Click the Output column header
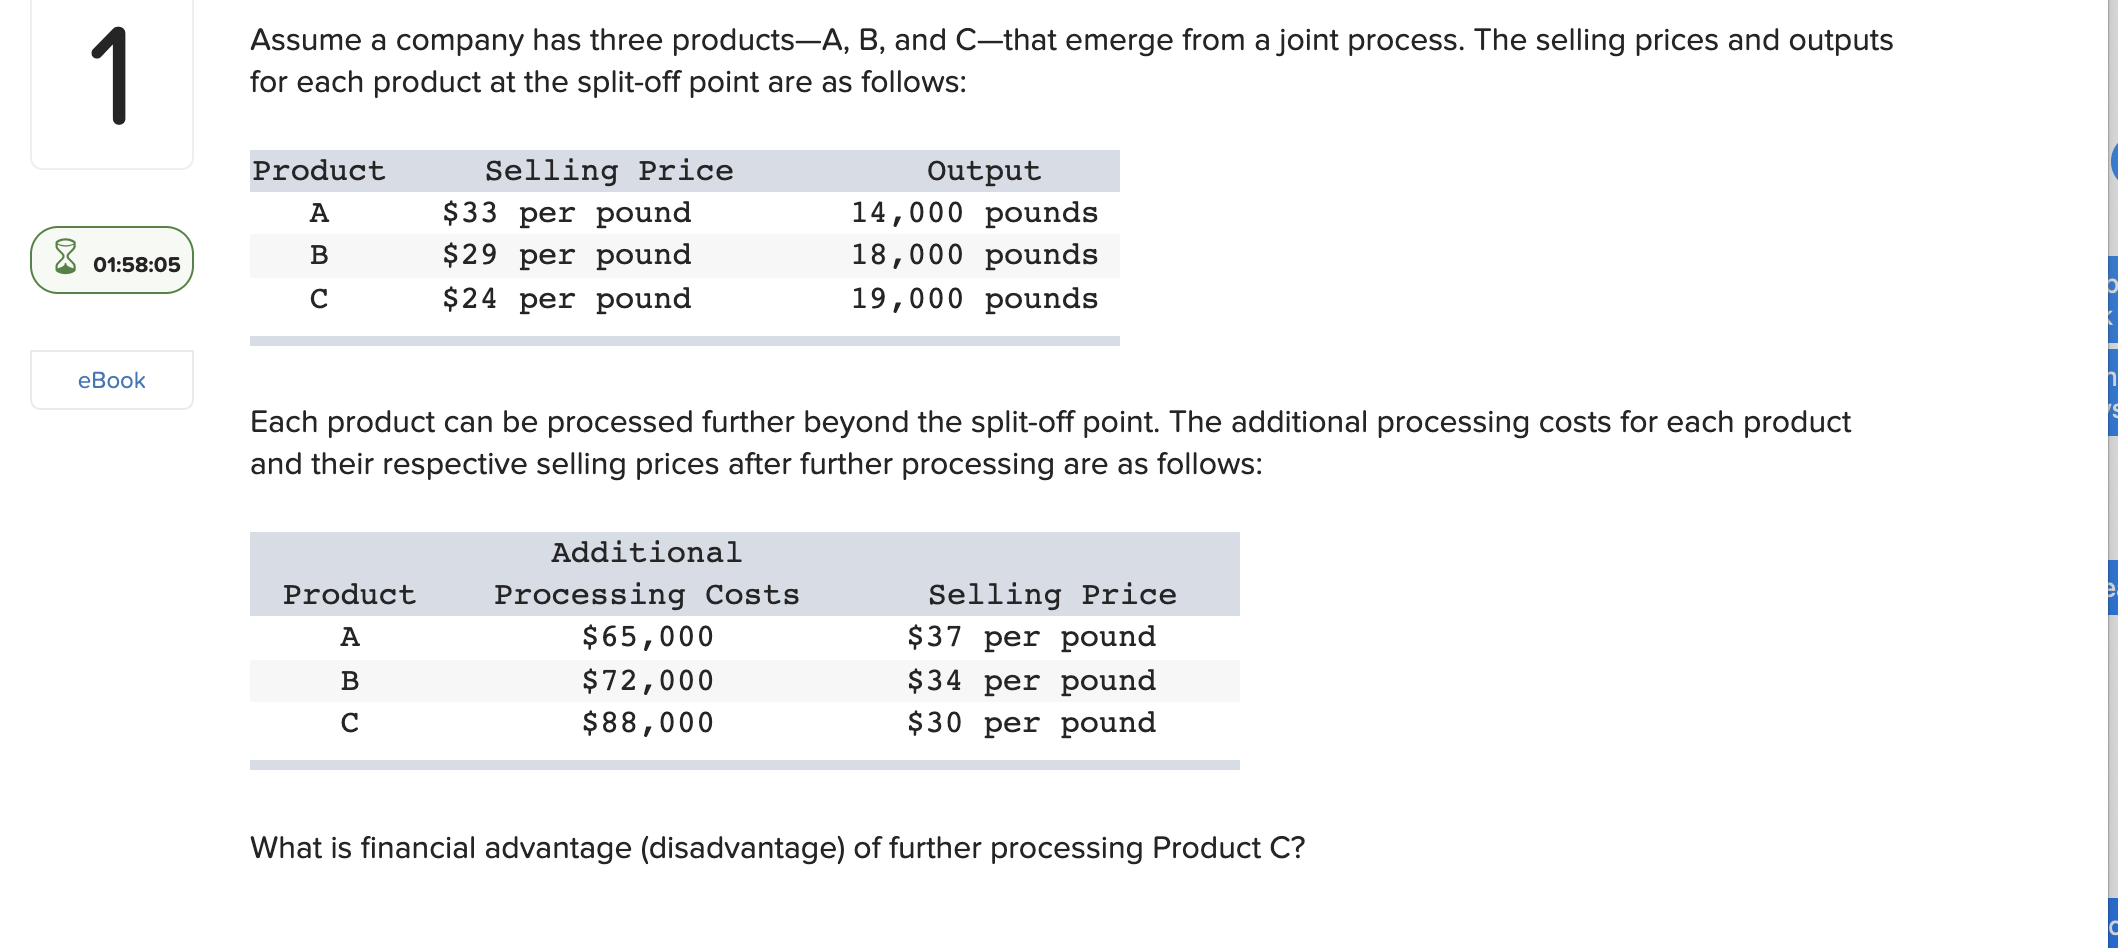The height and width of the screenshot is (948, 2118). [984, 171]
